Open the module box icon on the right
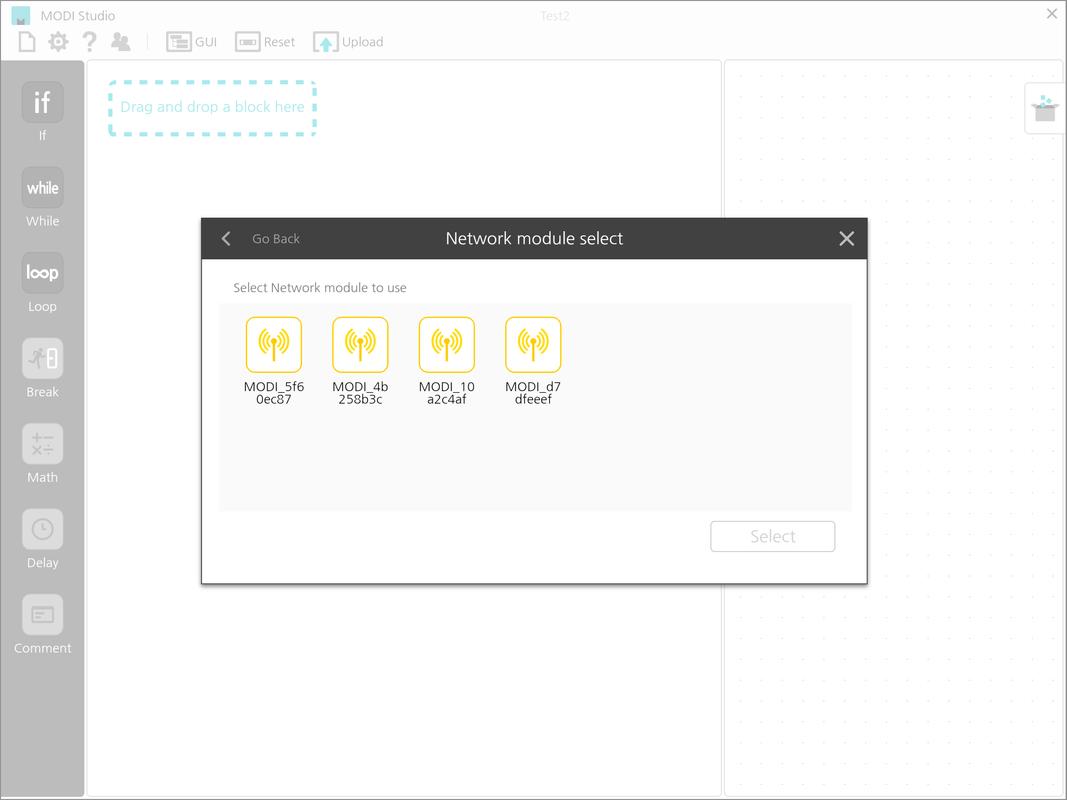1067x800 pixels. coord(1045,108)
